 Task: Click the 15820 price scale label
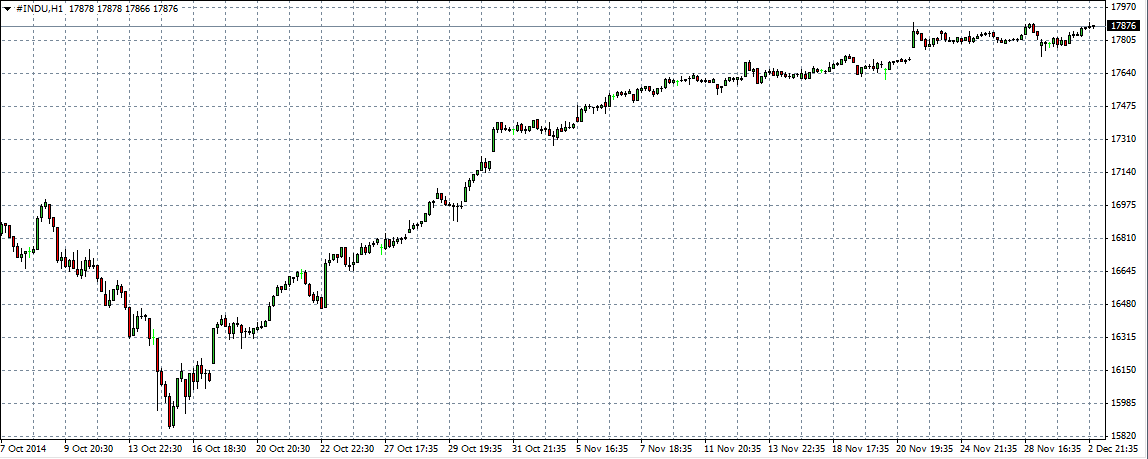coord(1124,436)
